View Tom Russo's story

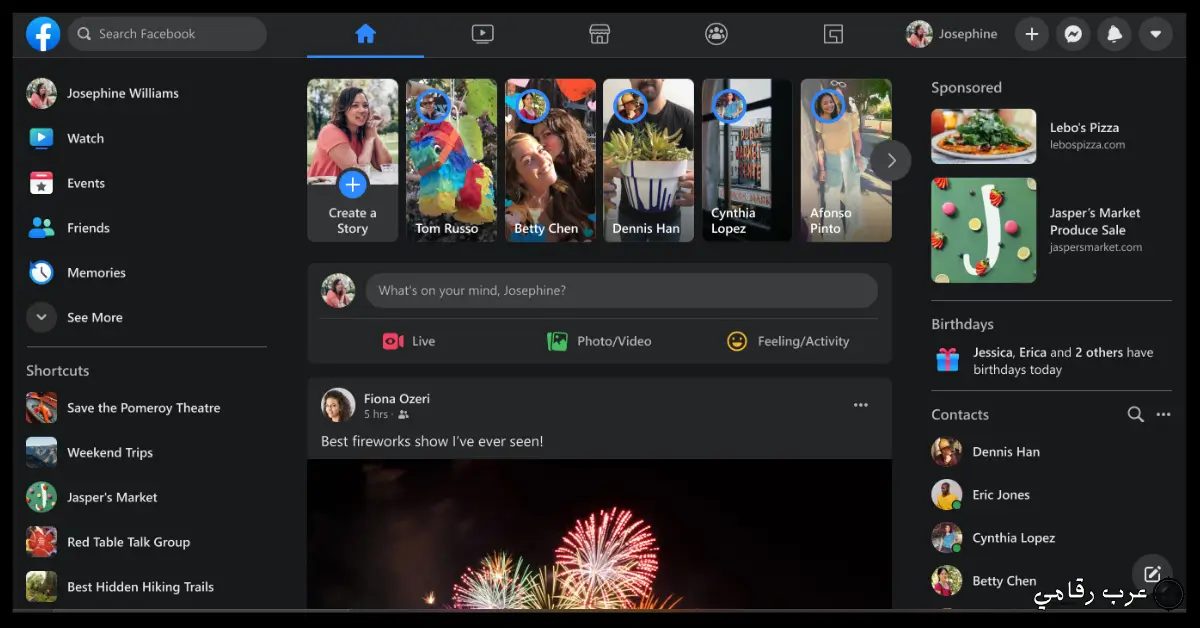(451, 160)
